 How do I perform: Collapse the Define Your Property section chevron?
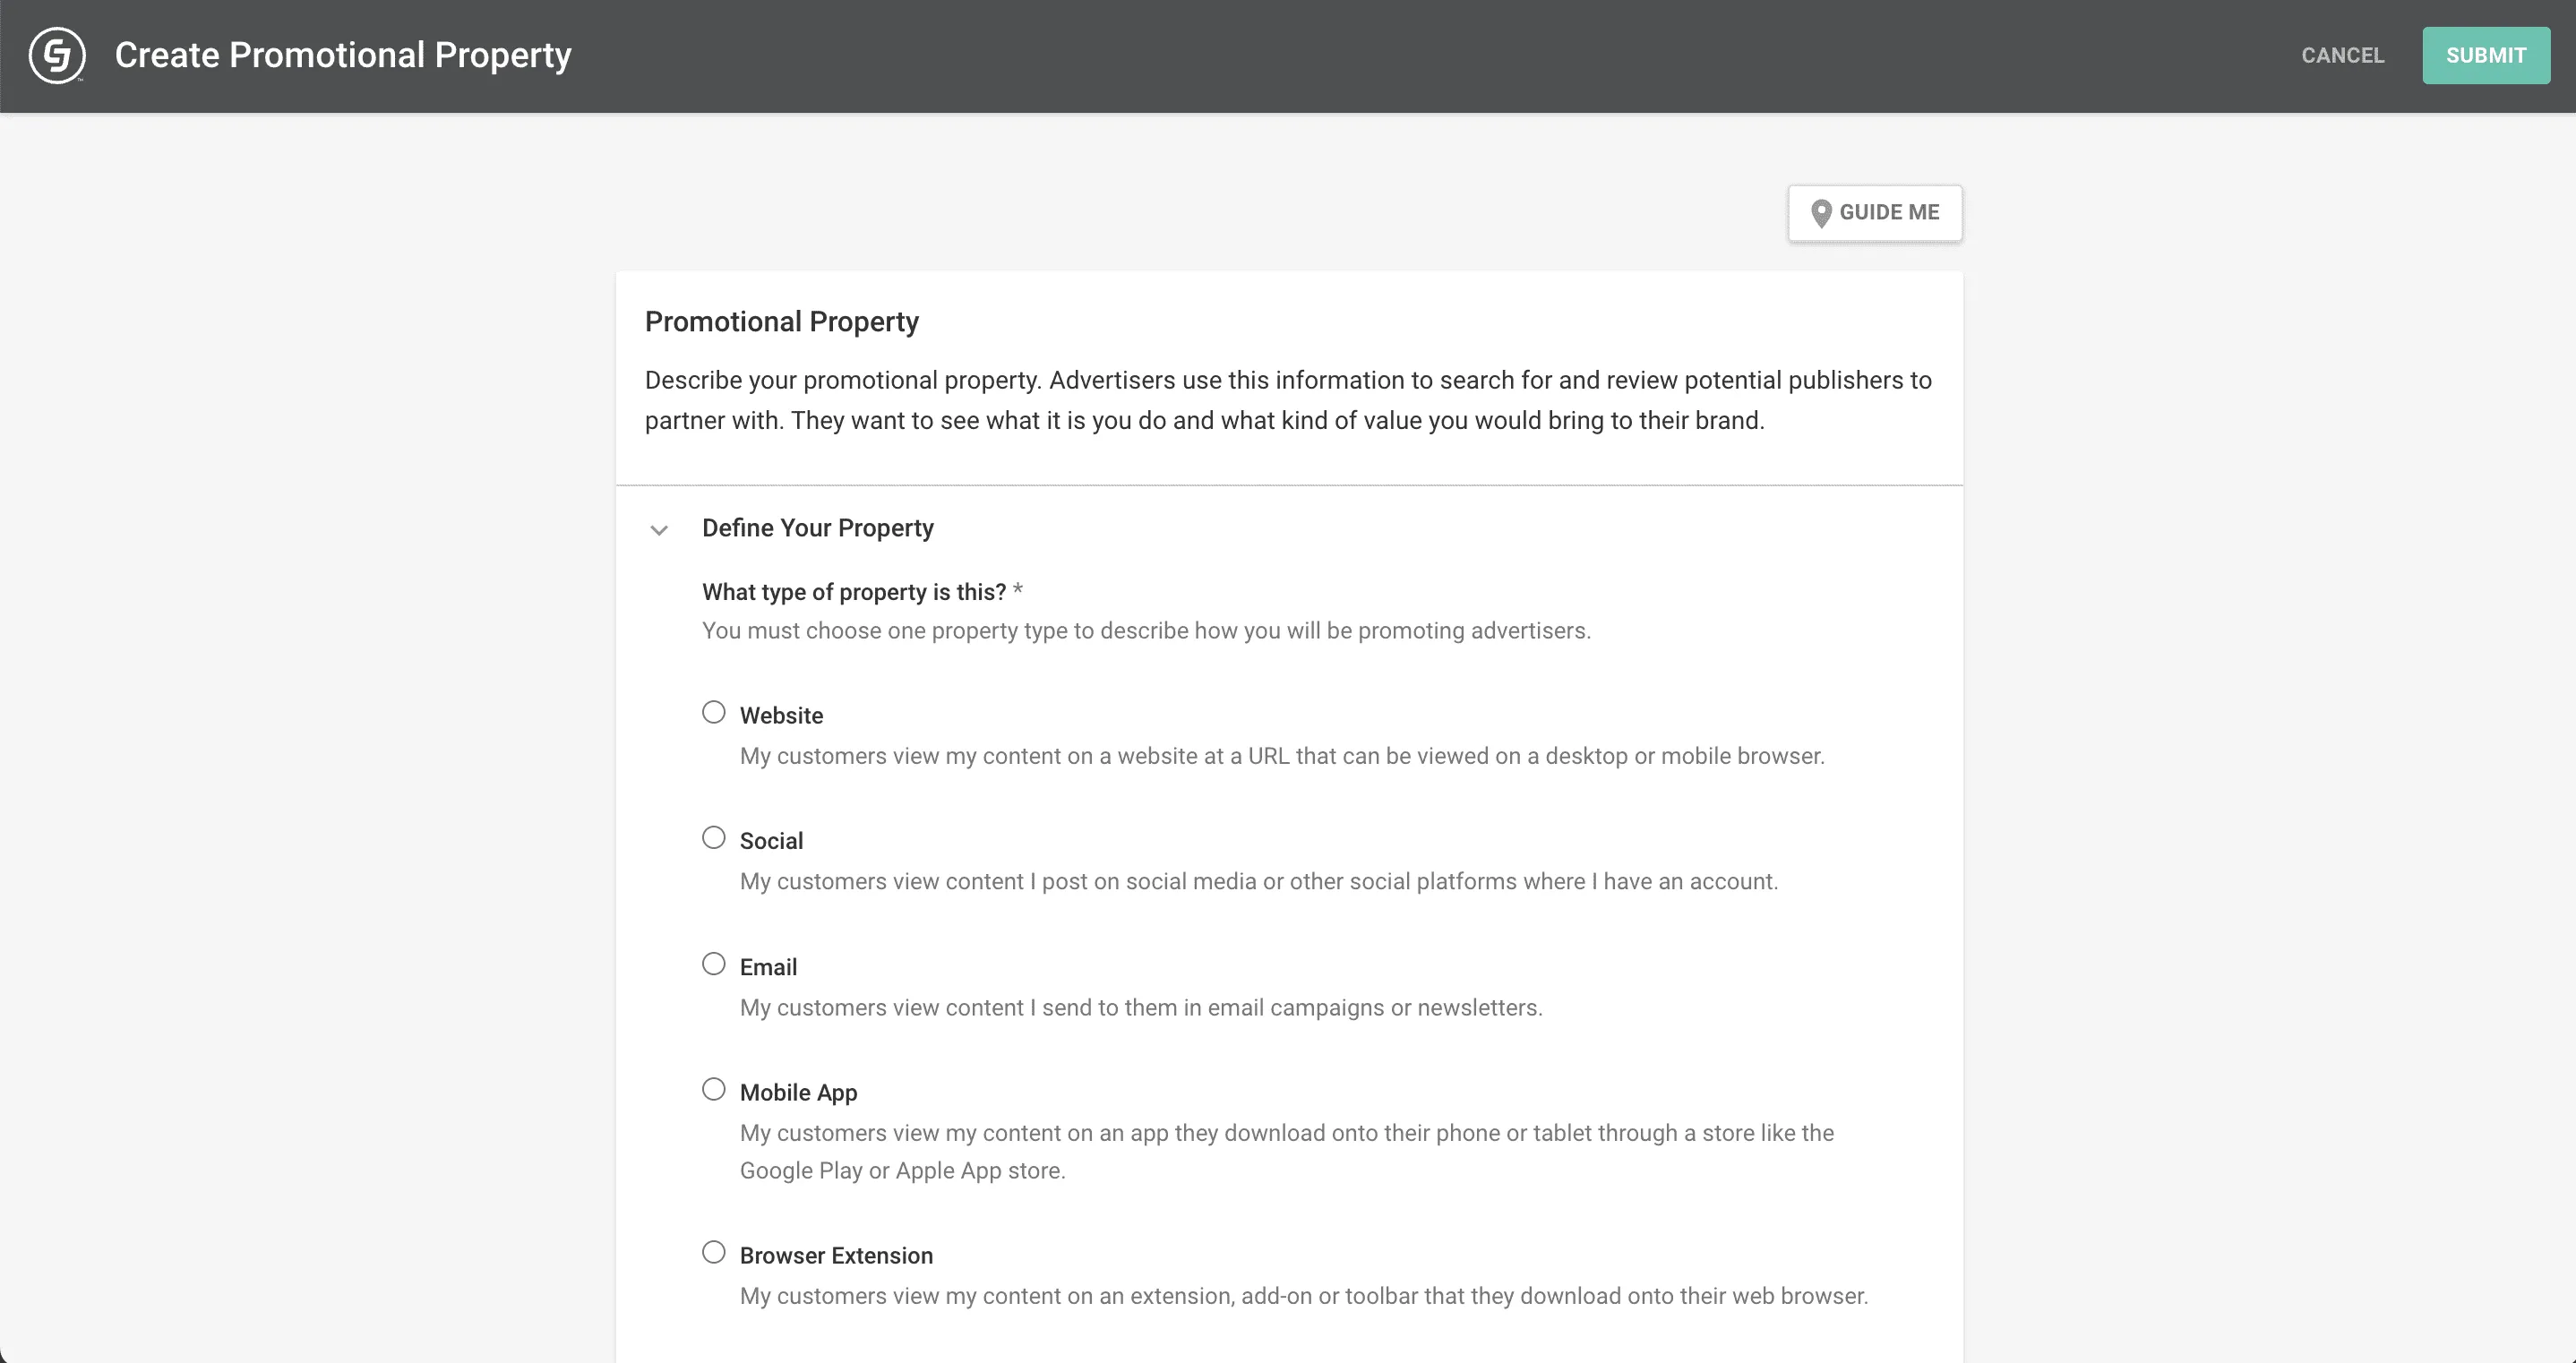tap(659, 530)
